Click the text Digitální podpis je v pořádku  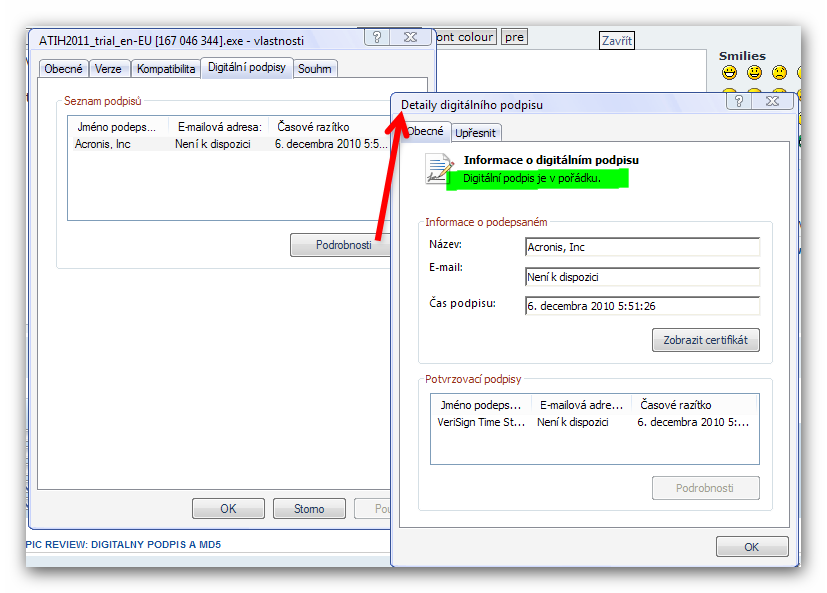tap(532, 178)
